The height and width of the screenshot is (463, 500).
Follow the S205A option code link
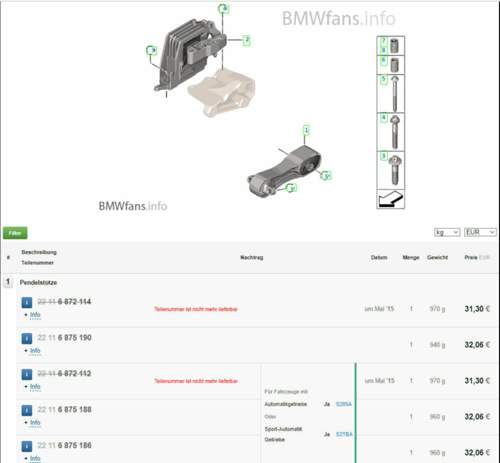pos(344,404)
